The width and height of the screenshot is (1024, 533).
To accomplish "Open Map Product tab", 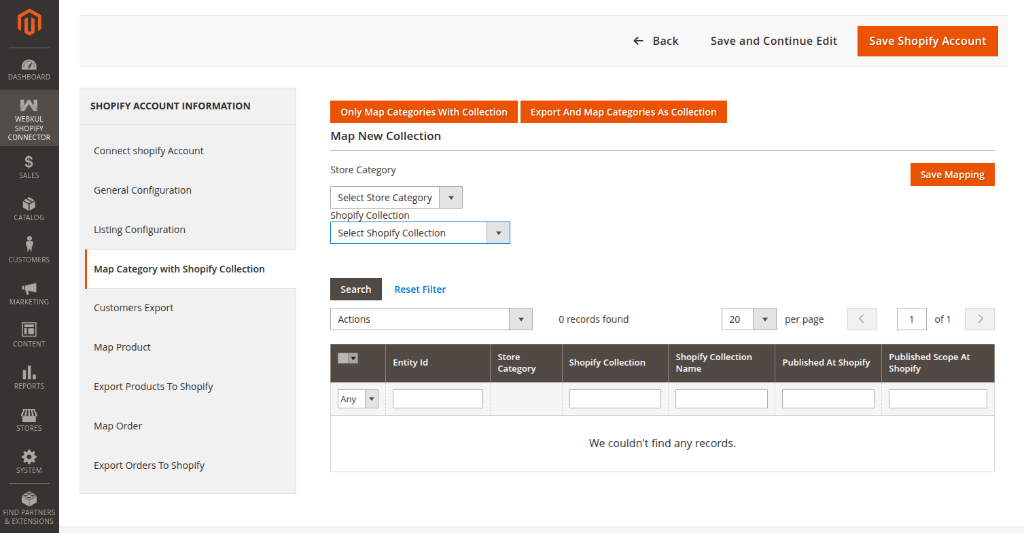I will pos(122,347).
